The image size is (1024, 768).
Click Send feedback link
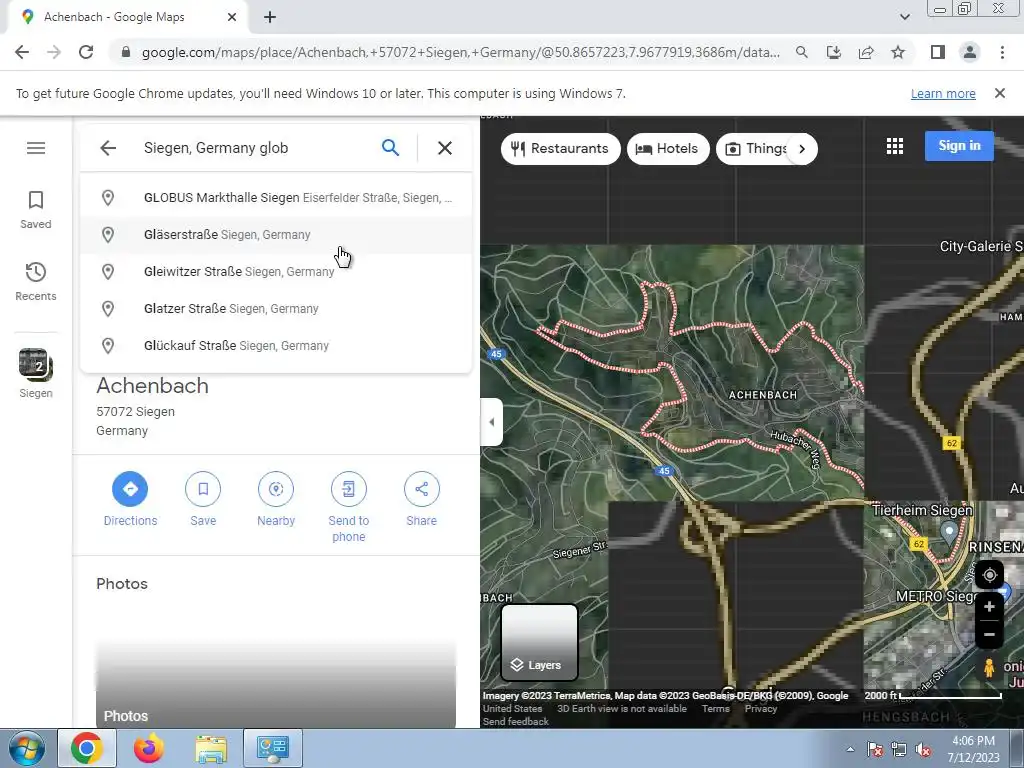516,722
